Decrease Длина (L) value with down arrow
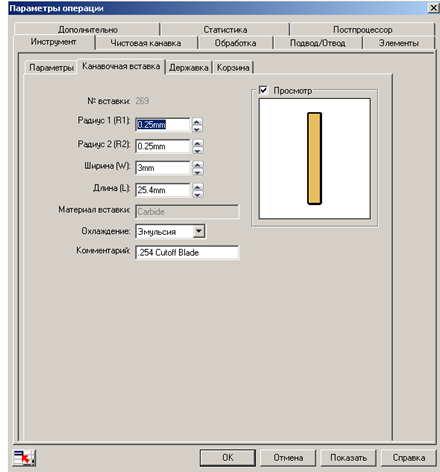This screenshot has height=472, width=440. tap(198, 194)
